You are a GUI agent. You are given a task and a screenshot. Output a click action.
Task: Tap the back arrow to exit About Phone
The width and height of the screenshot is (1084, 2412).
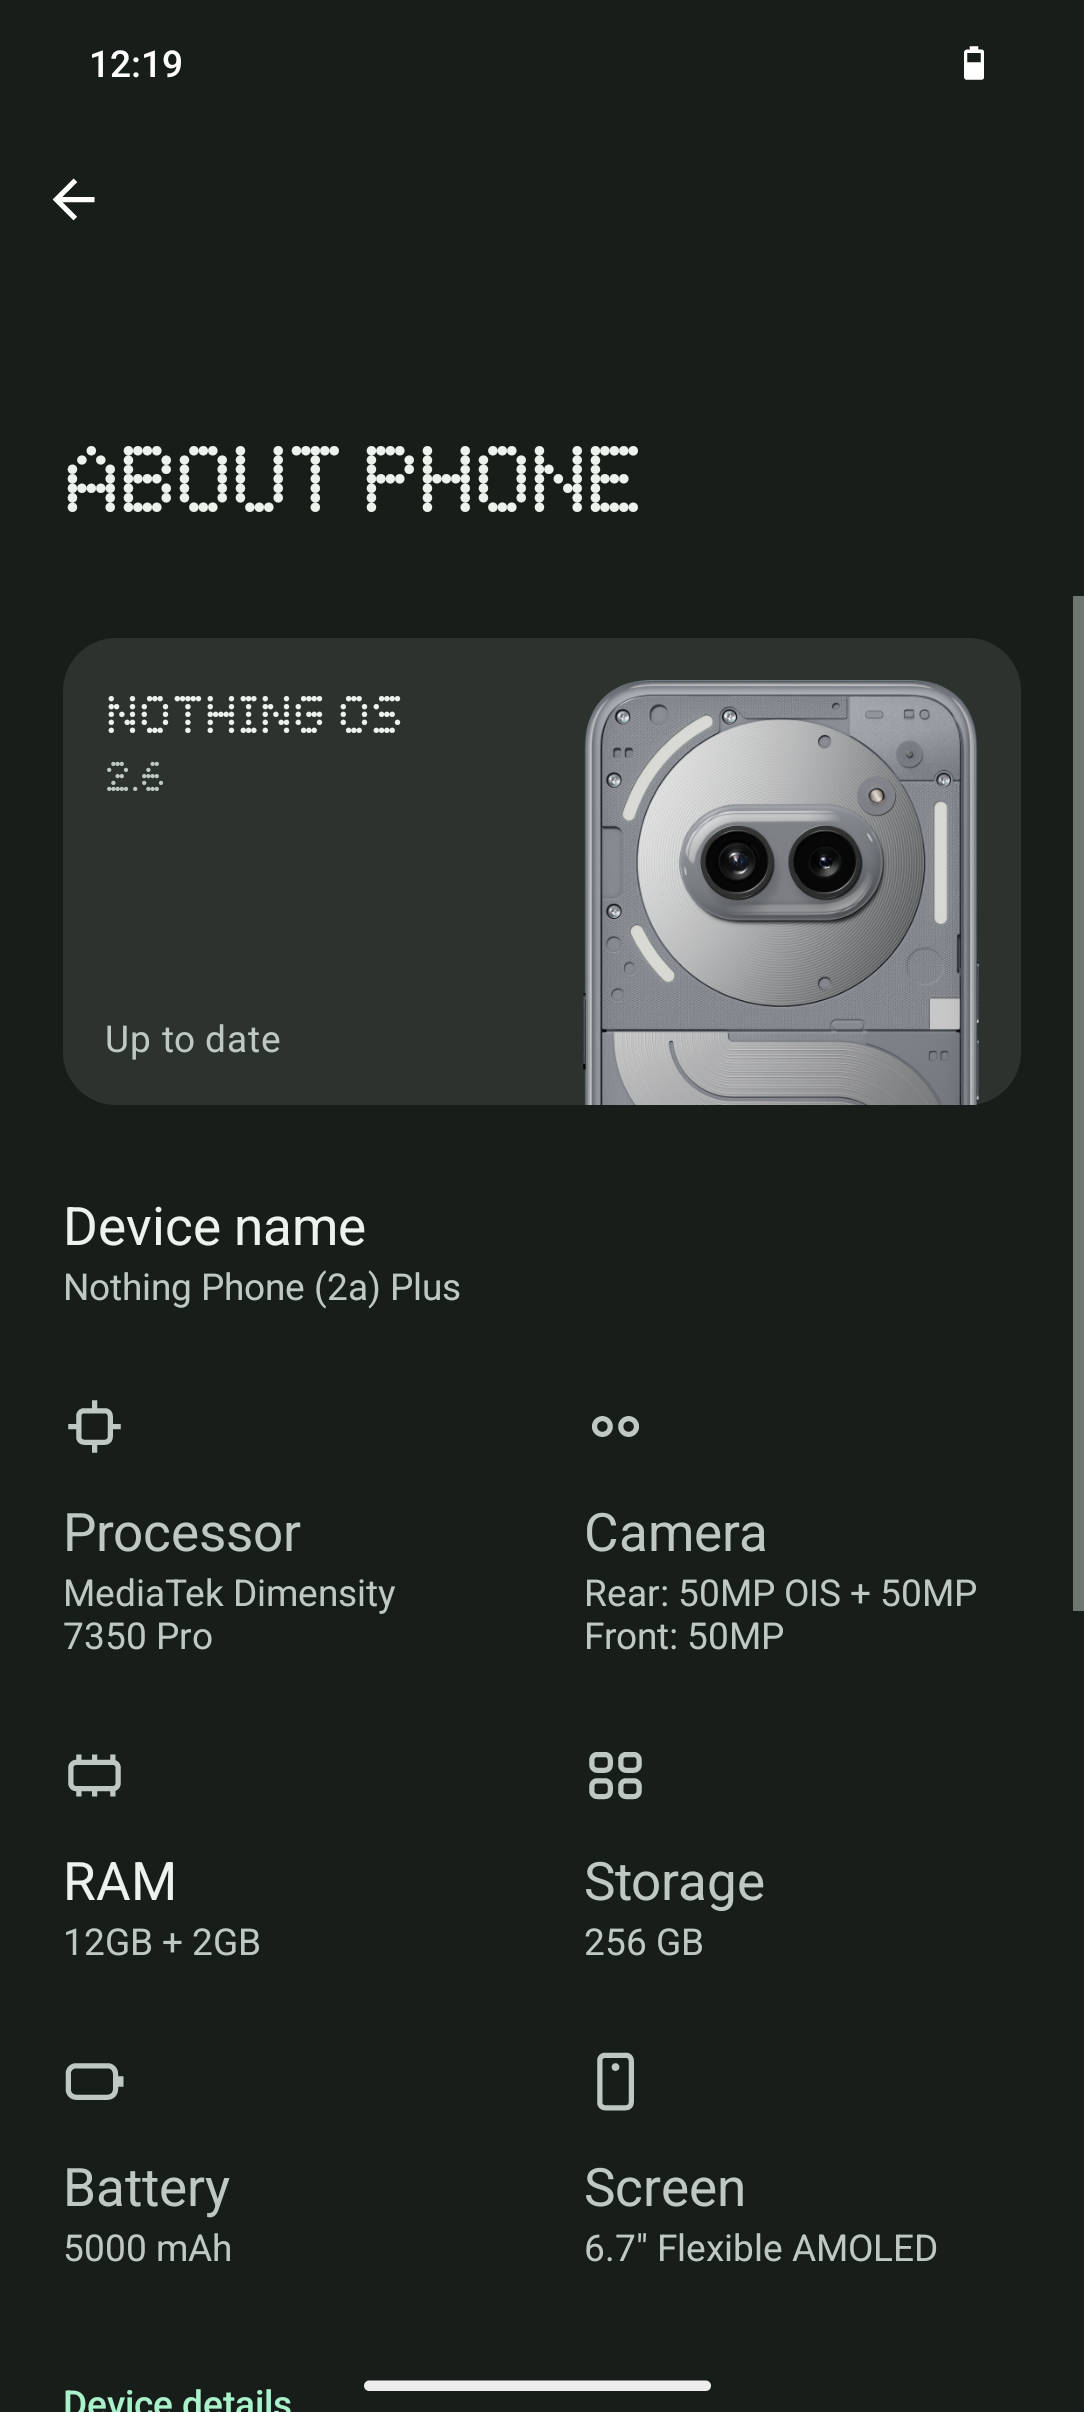[x=75, y=199]
